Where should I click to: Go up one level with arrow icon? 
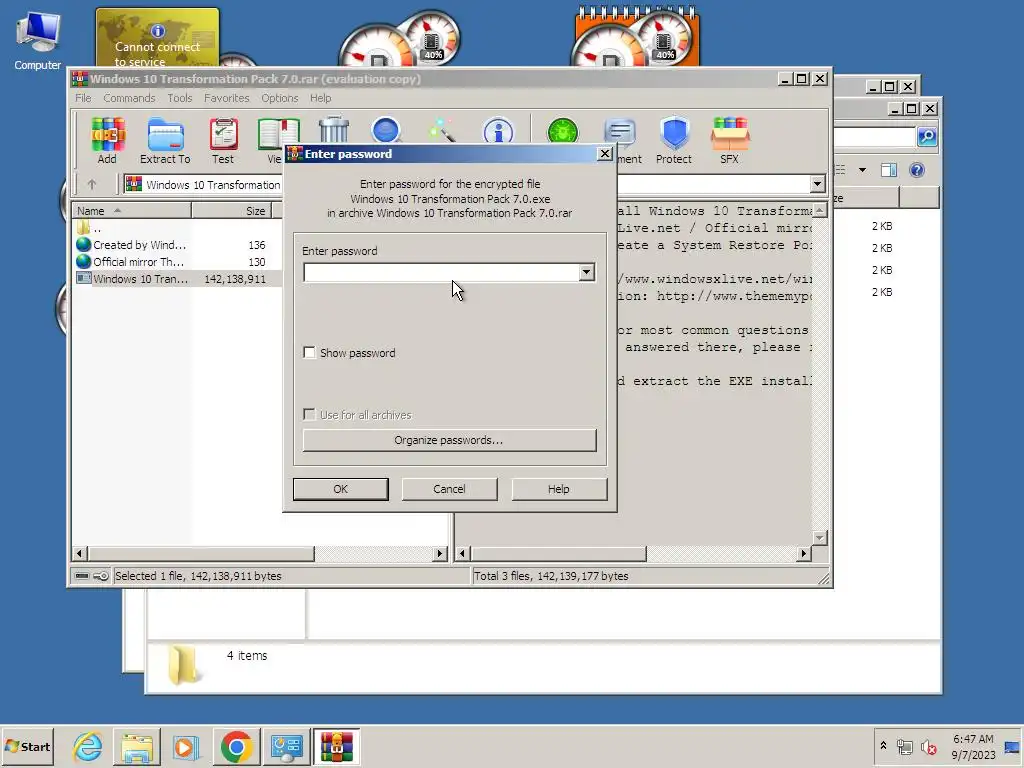pos(92,185)
